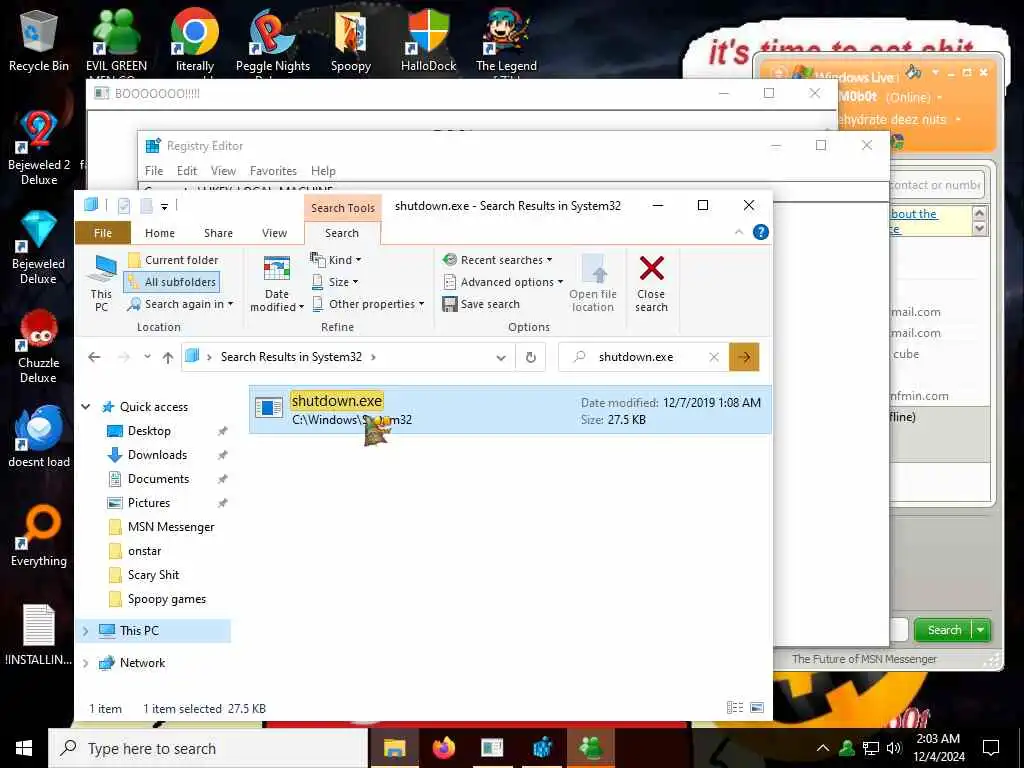
Task: Open the Bejeweled 2 Deluxe shortcut
Action: (39, 147)
